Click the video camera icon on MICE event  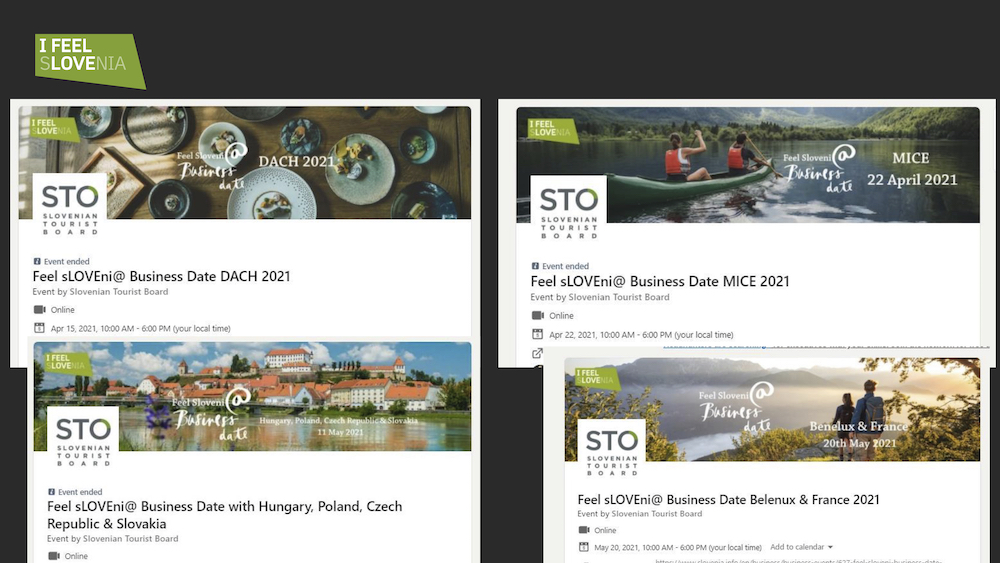coord(538,316)
